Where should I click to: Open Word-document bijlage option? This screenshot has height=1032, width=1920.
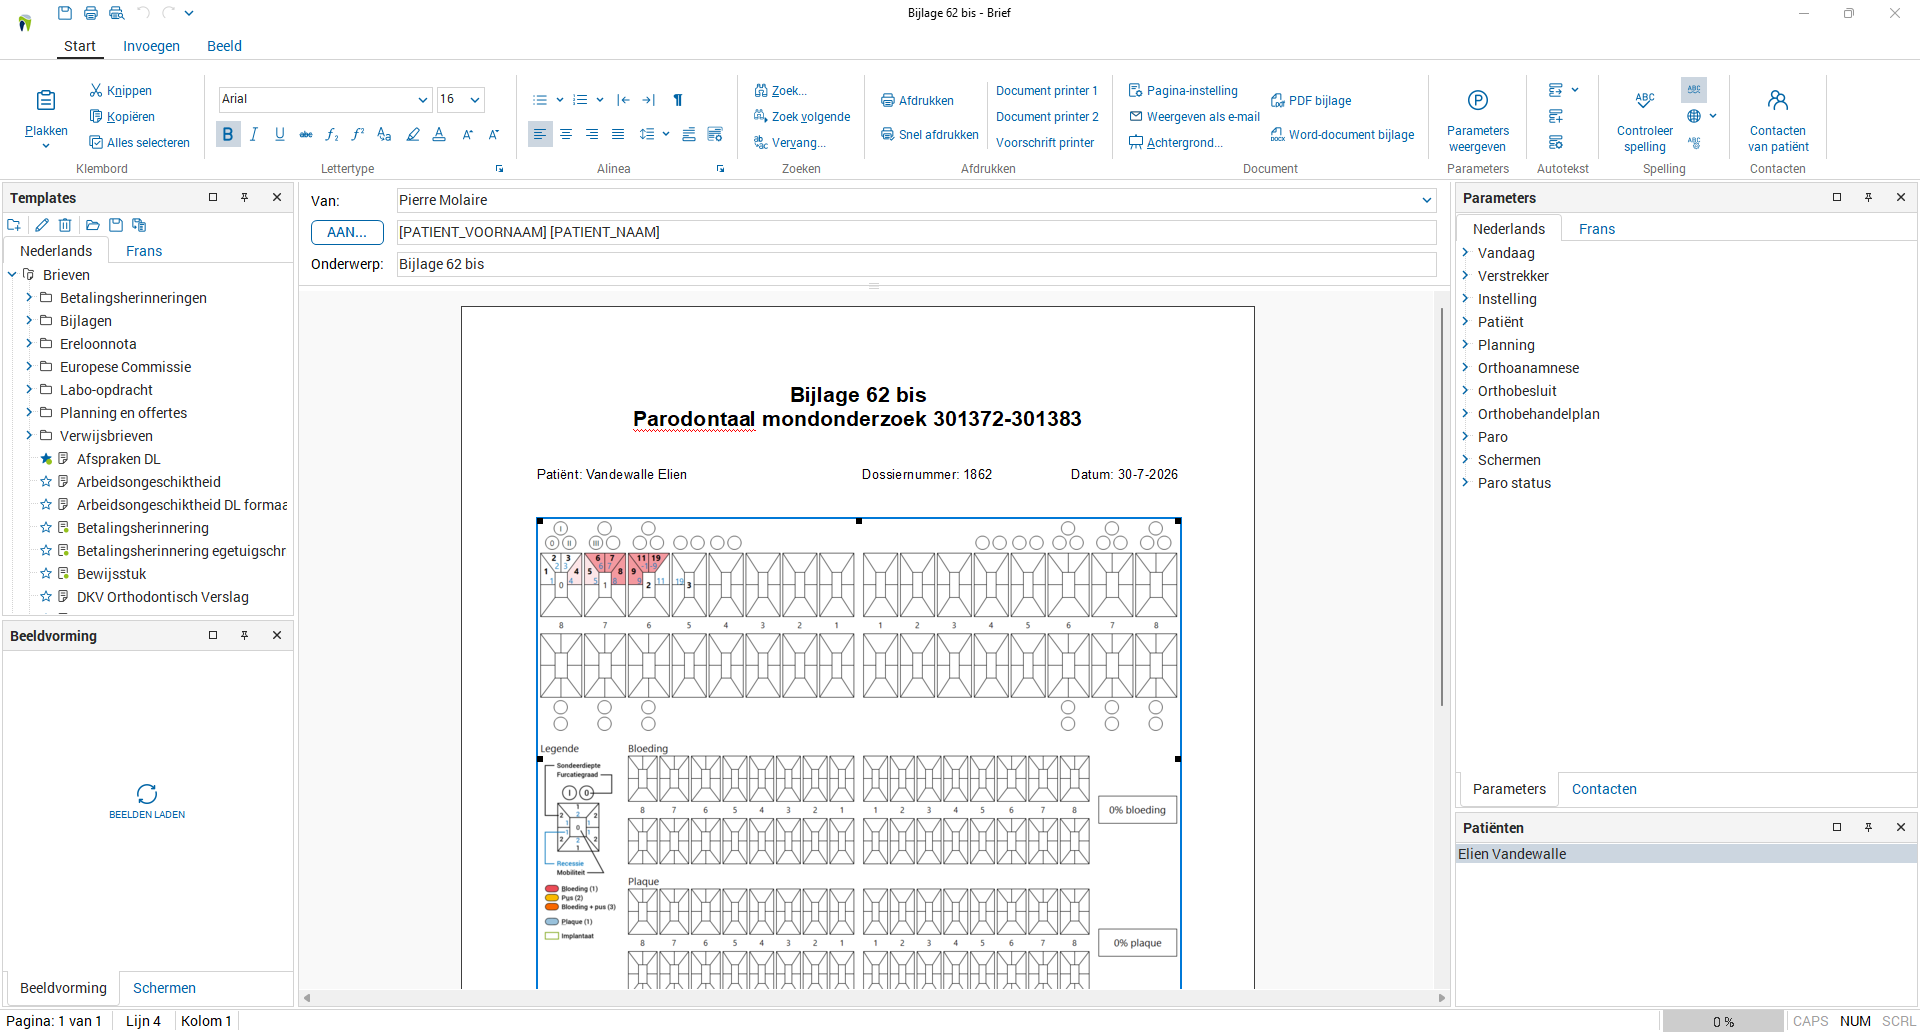click(x=1342, y=135)
